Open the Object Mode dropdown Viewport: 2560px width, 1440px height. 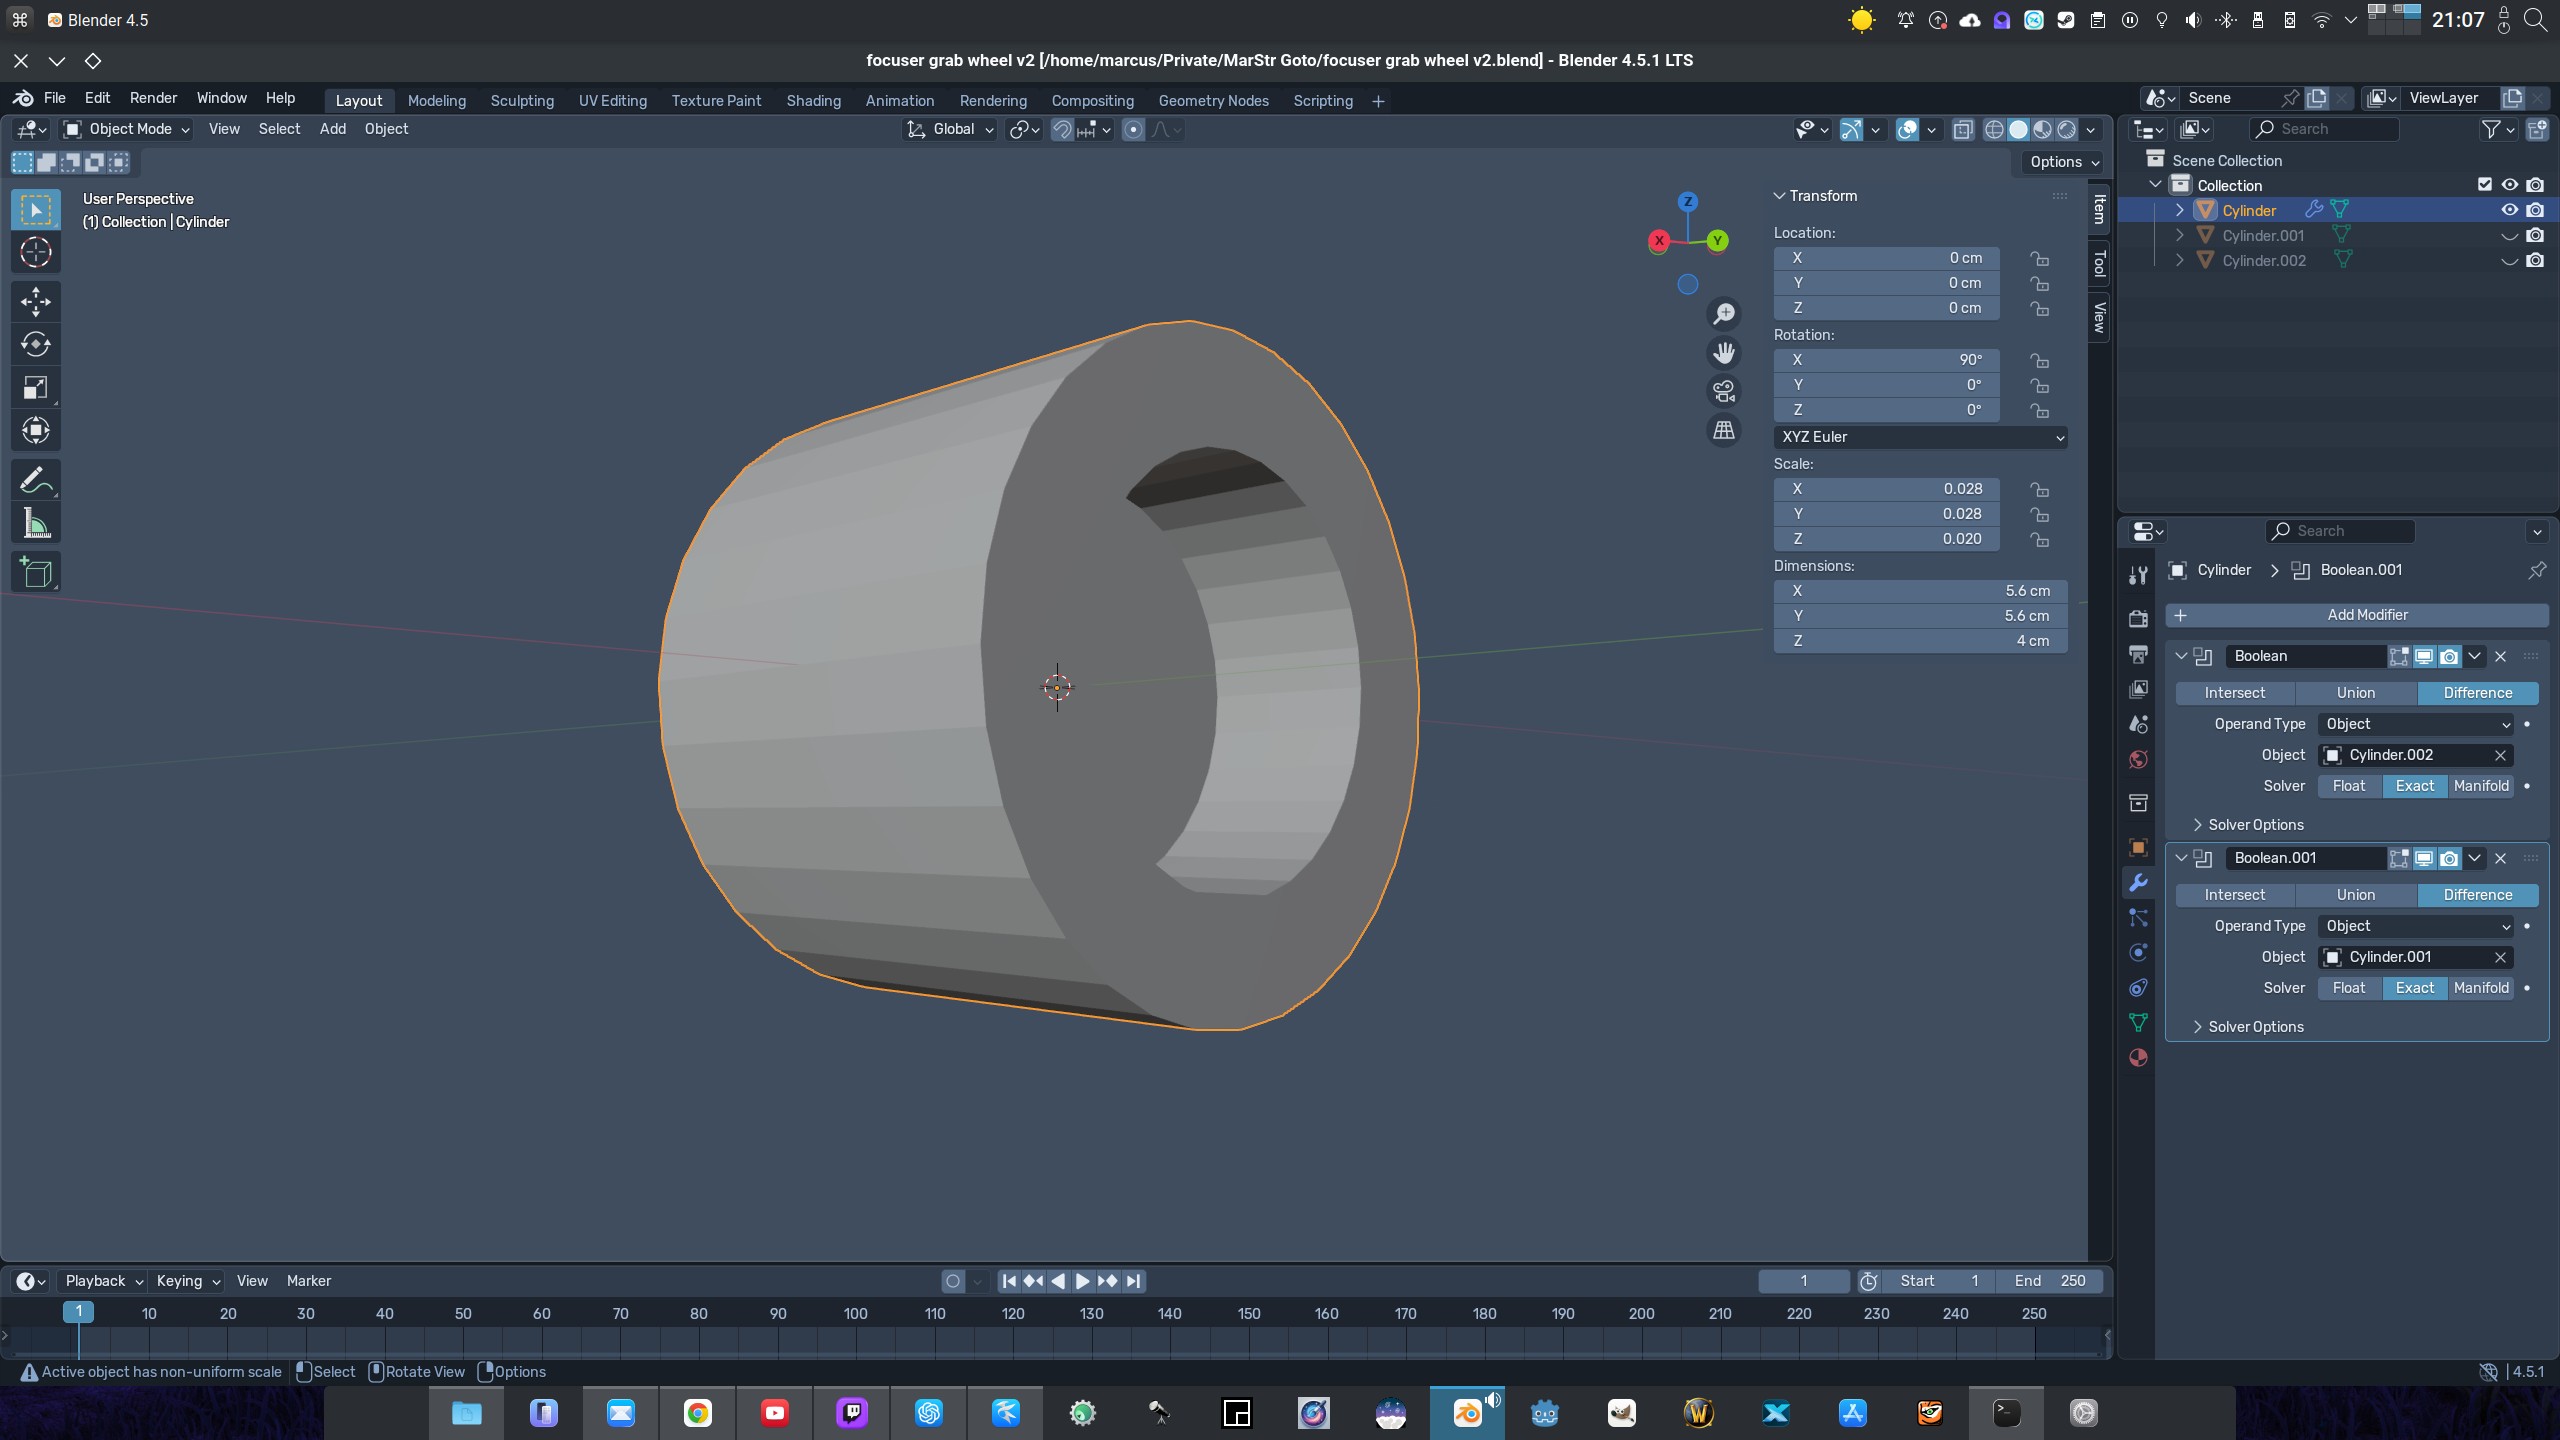tap(127, 129)
